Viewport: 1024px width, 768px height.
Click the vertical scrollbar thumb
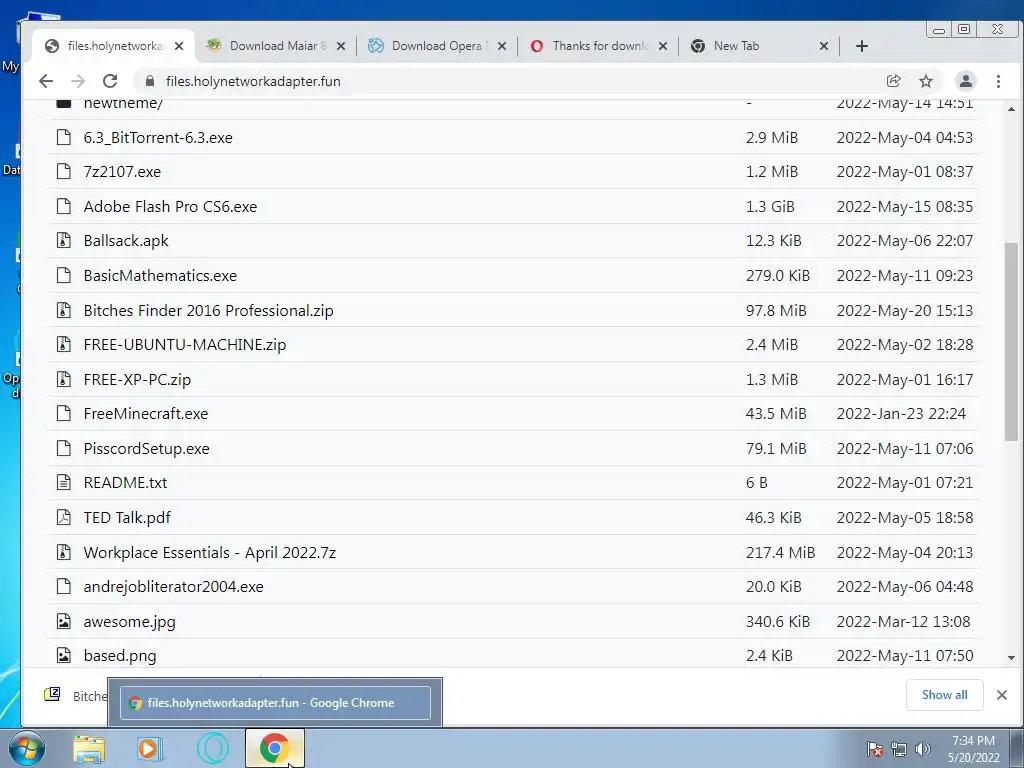[1012, 342]
